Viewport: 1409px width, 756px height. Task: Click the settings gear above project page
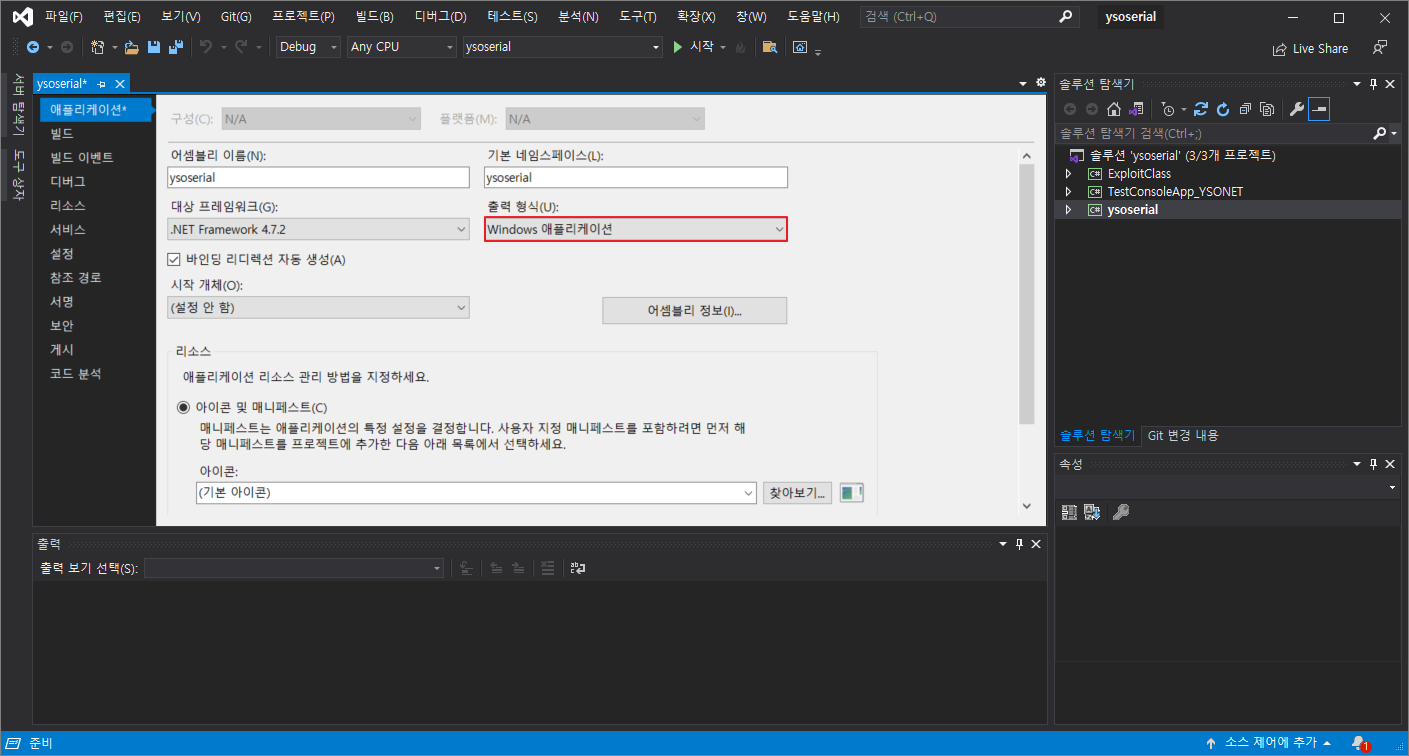point(1041,83)
